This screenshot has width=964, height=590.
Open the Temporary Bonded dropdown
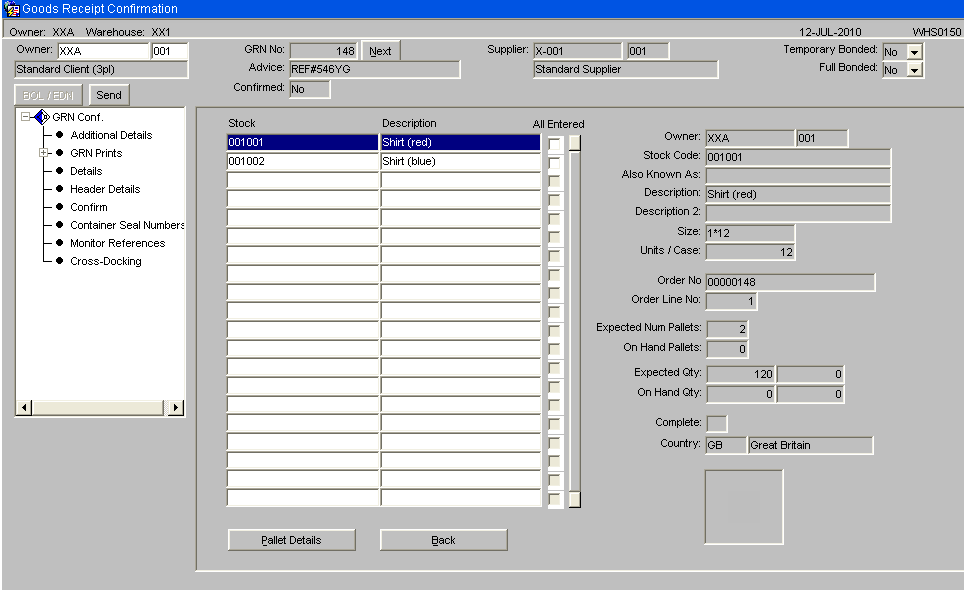point(914,52)
